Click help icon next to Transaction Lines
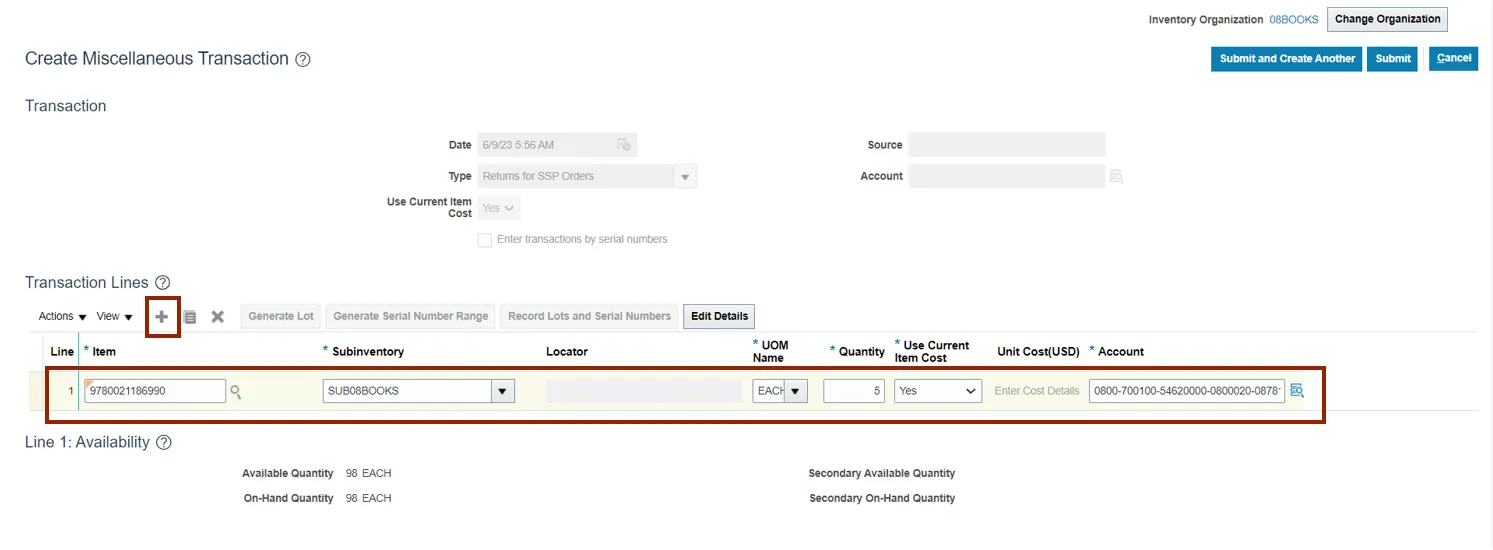This screenshot has width=1493, height=550. point(163,283)
